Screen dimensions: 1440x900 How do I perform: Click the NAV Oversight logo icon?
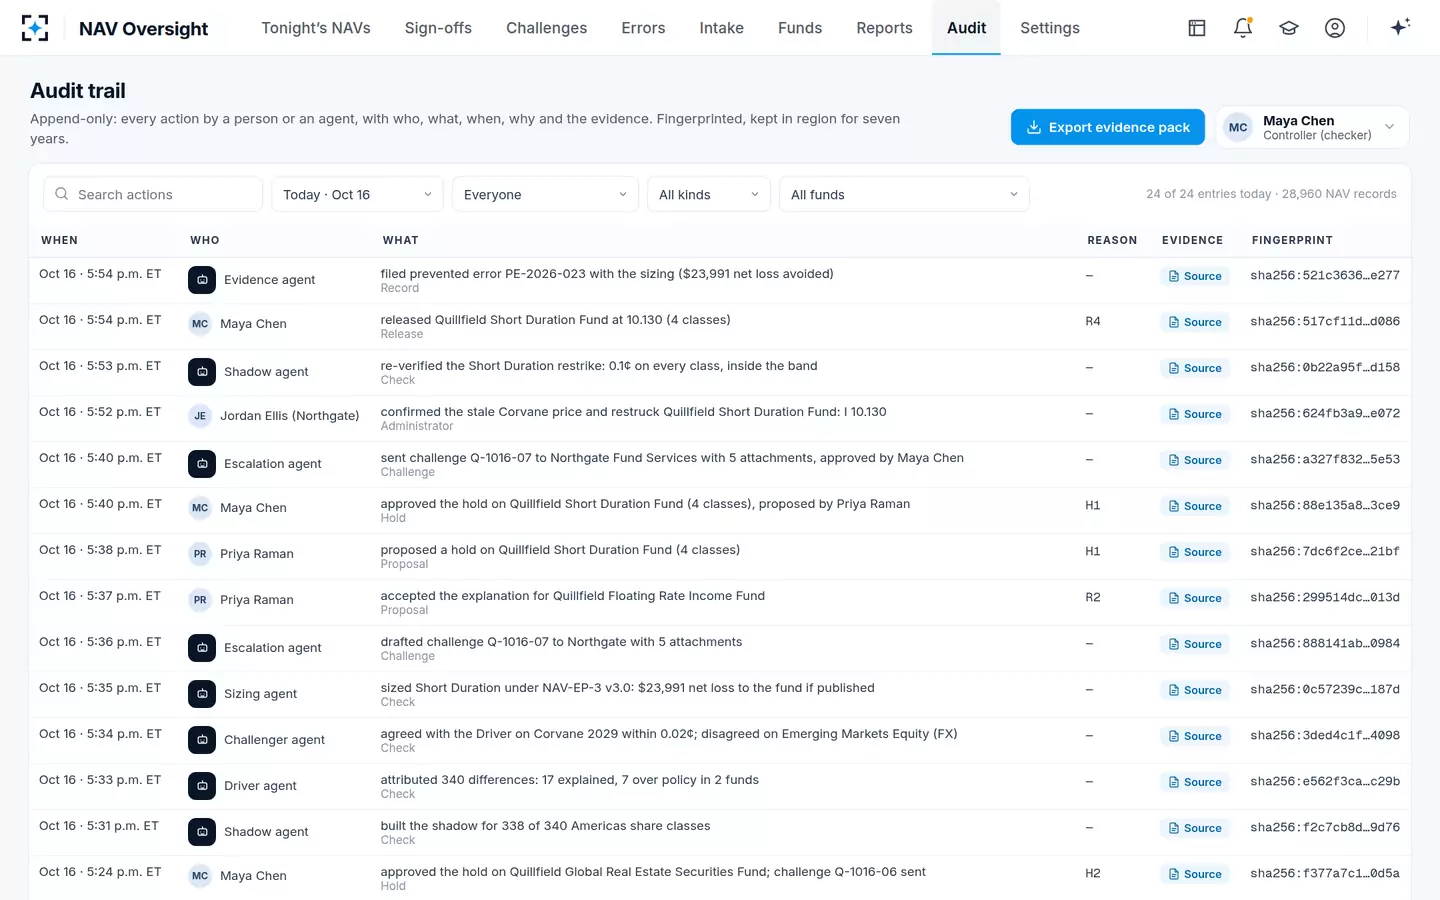point(35,28)
